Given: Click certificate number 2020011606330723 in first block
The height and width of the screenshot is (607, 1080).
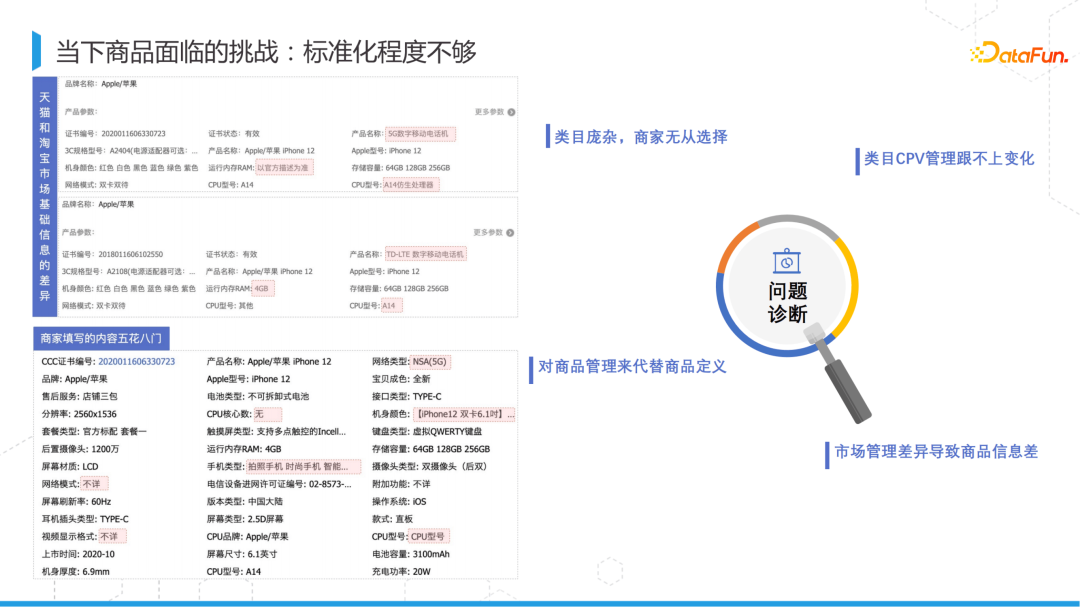Looking at the screenshot, I should [133, 134].
